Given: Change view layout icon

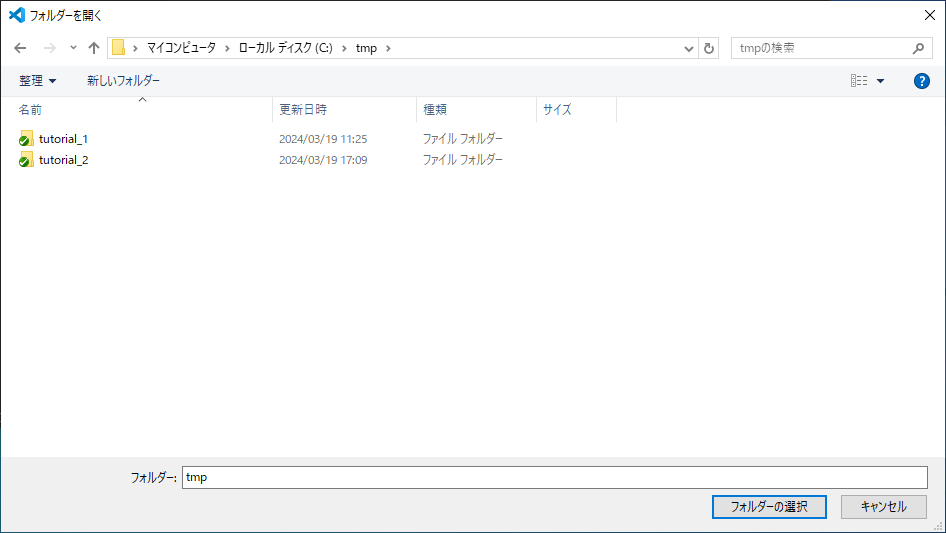Looking at the screenshot, I should (859, 81).
